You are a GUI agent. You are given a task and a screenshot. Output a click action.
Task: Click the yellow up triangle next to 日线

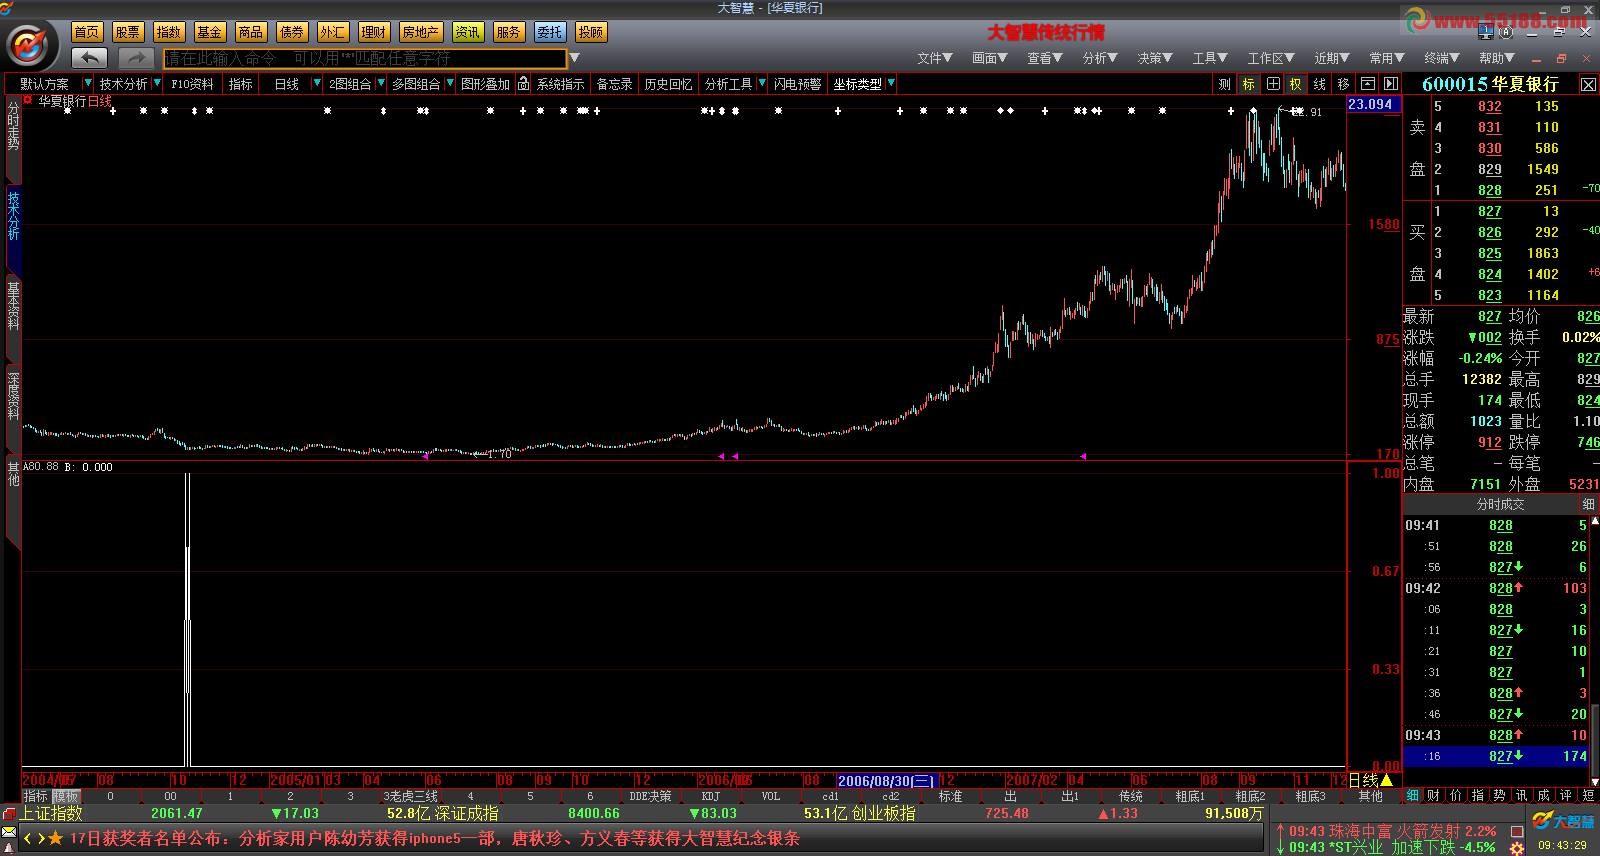(1386, 780)
